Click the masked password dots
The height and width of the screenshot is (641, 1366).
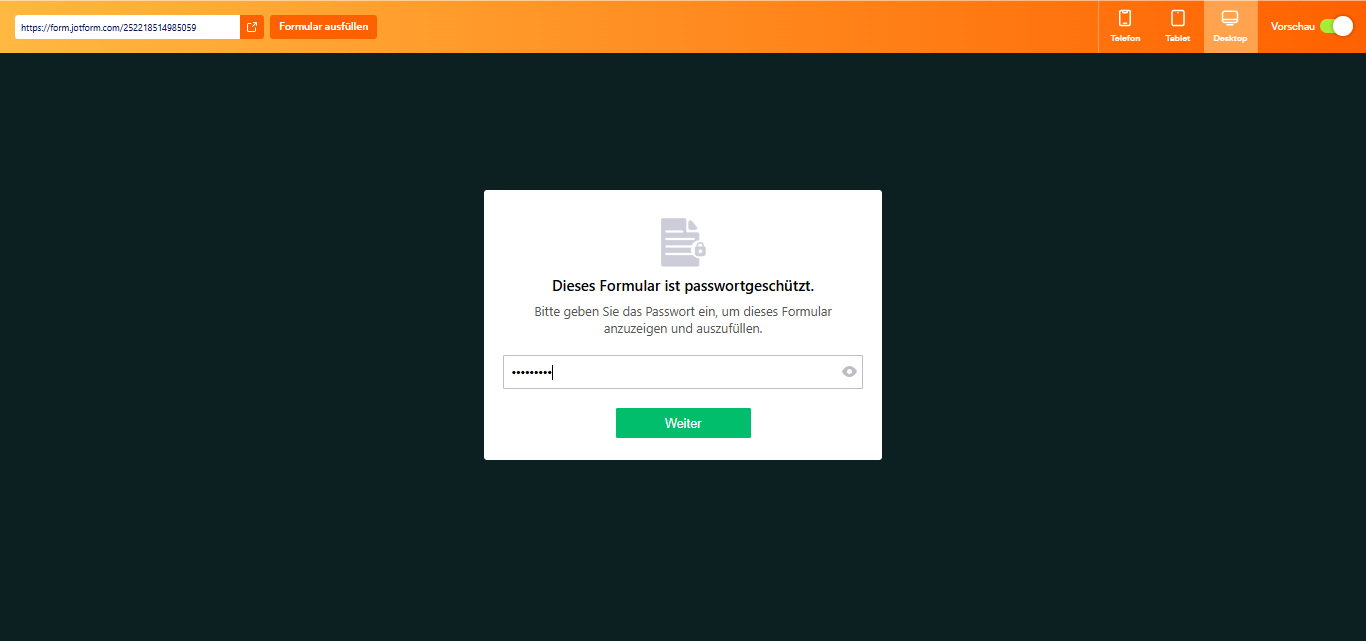pos(531,373)
